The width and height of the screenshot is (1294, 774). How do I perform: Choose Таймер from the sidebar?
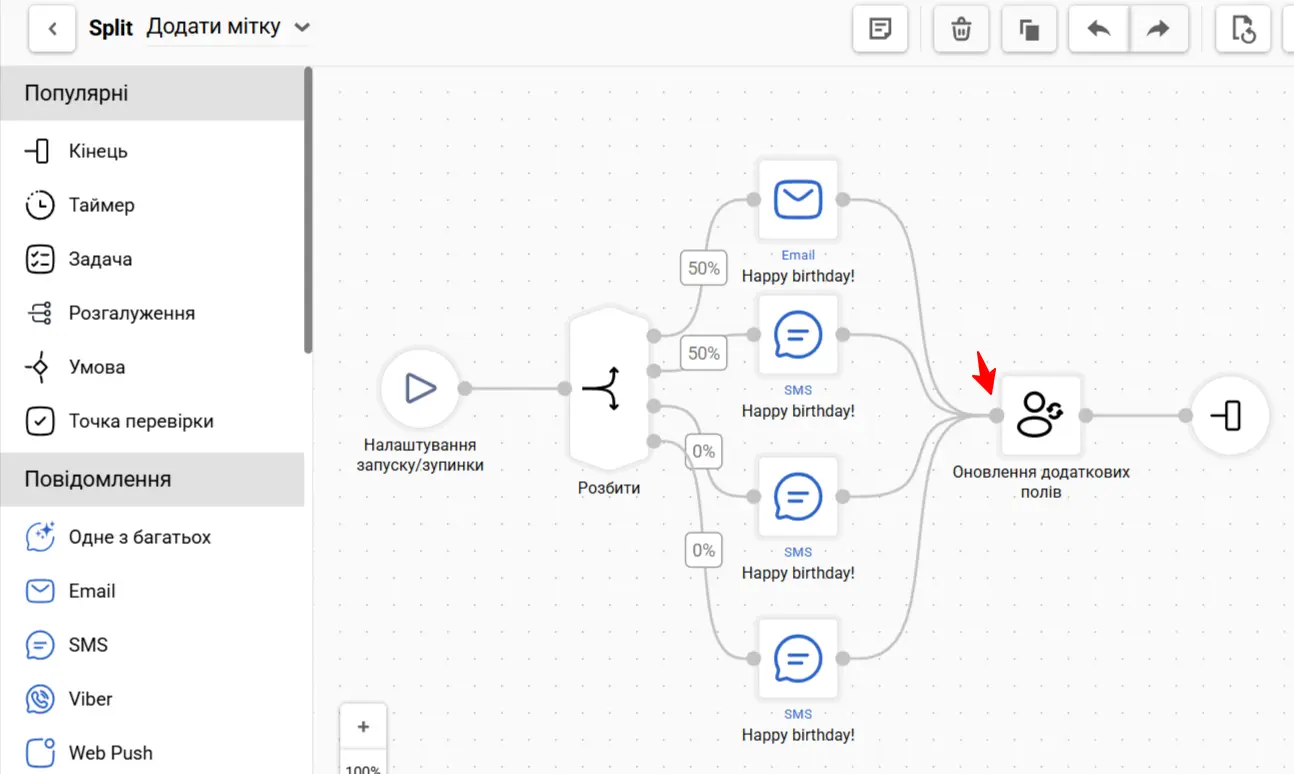(x=101, y=205)
